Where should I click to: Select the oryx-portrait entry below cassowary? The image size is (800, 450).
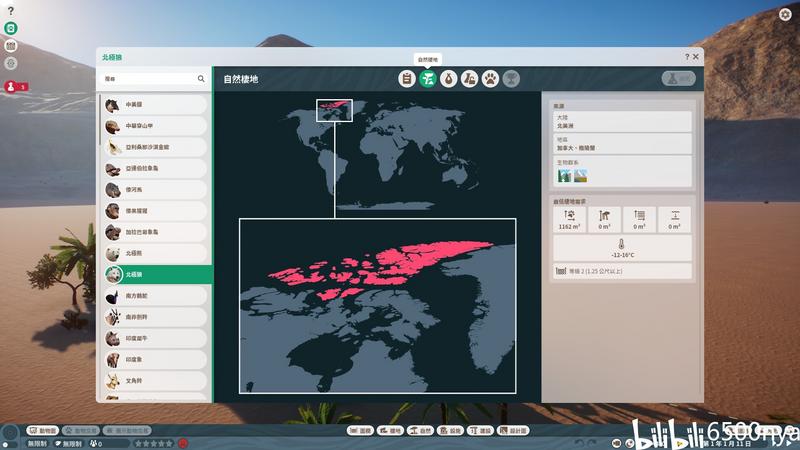pos(156,317)
